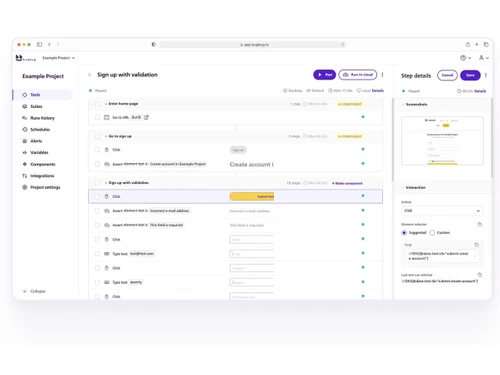Select the Type text qwerty value

(x=136, y=282)
